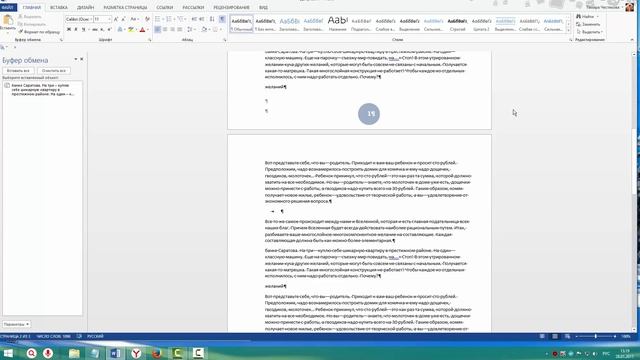Screen dimensions: 640x360
Task: Toggle paragraph marks display (¶)
Action: (x=222, y=19)
